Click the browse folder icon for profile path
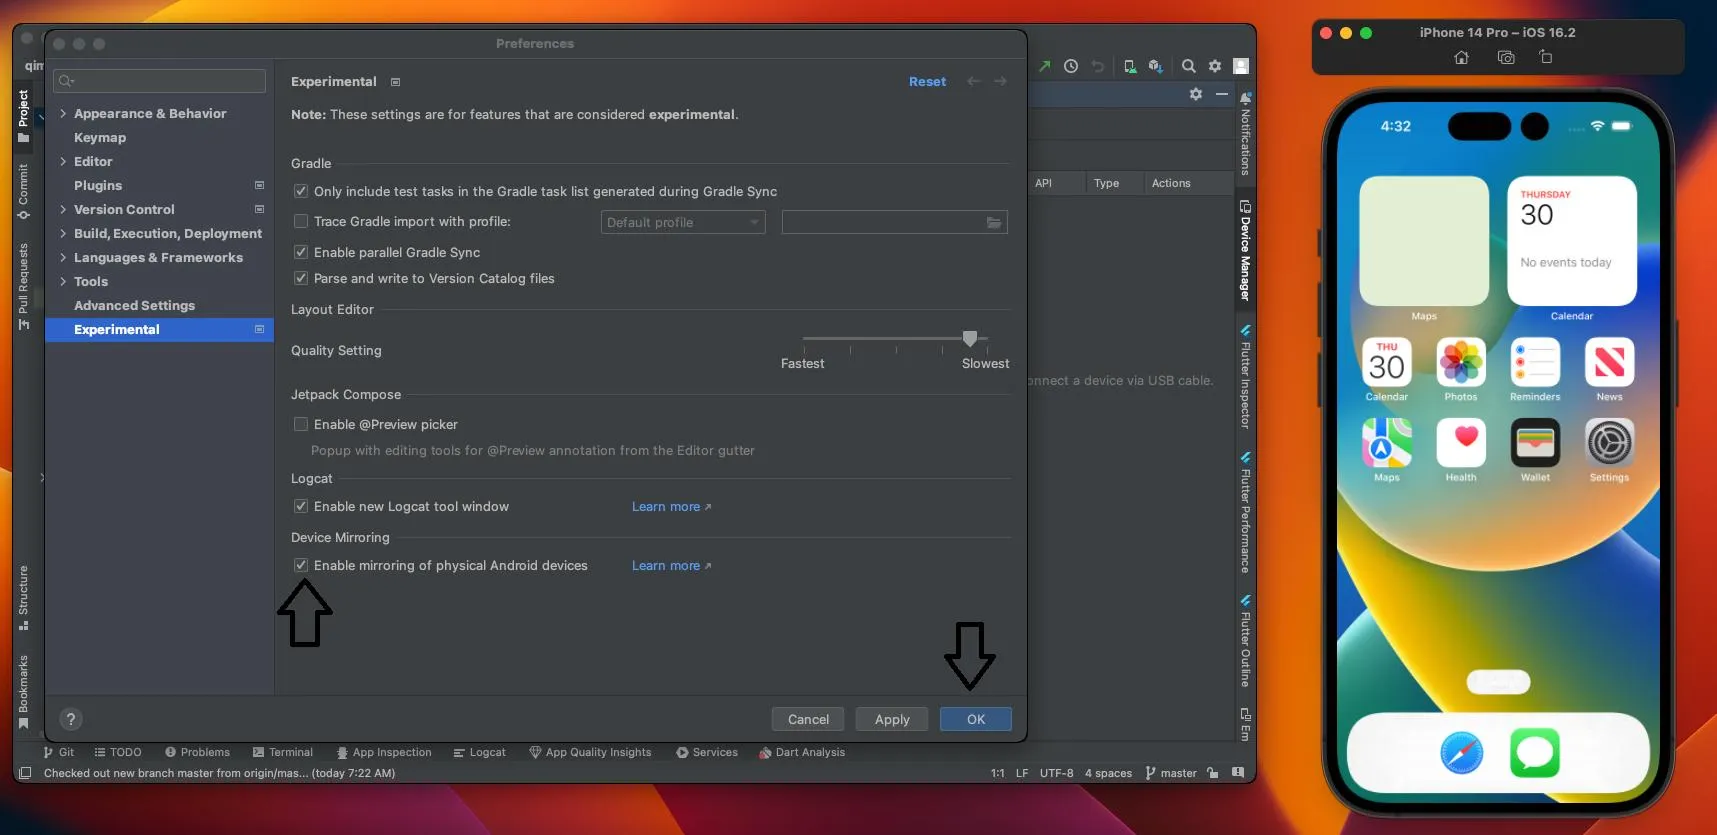The image size is (1717, 835). tap(994, 223)
